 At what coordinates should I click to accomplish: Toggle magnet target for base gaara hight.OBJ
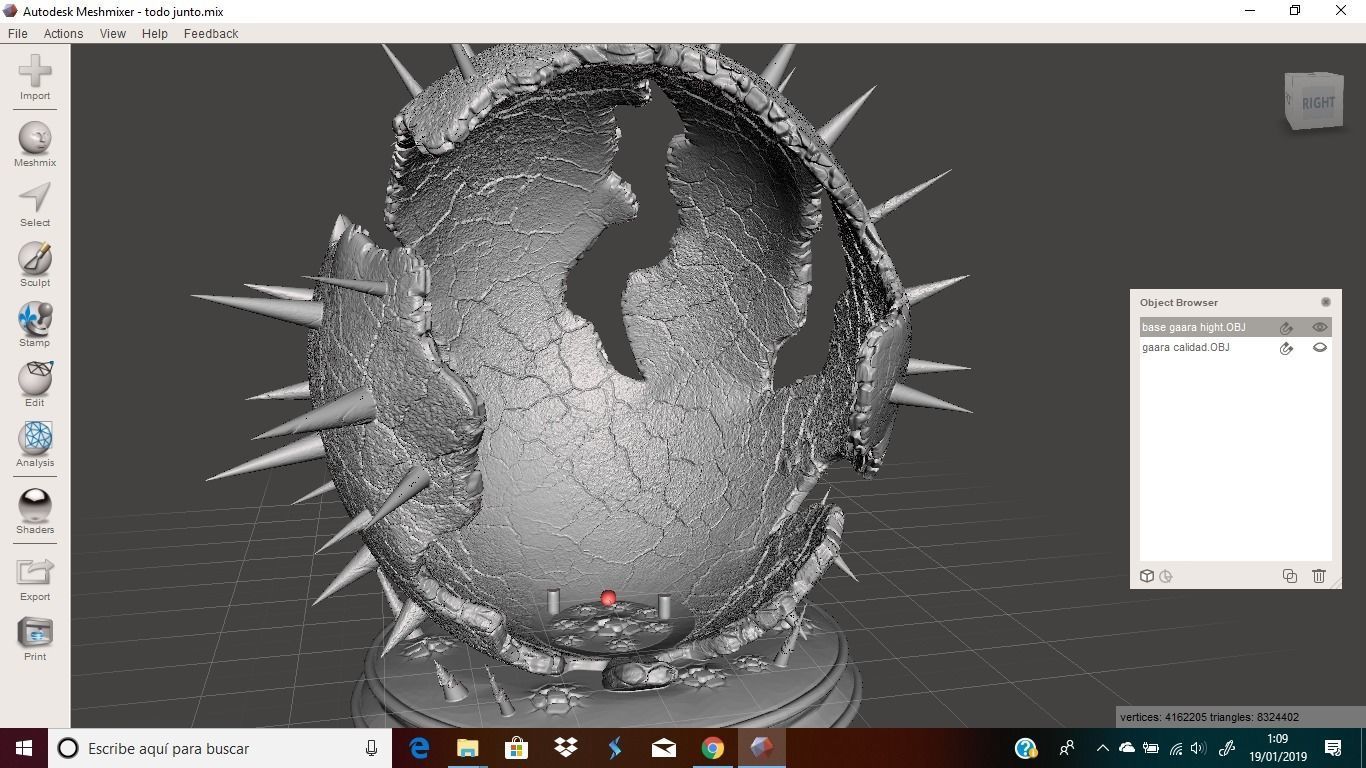click(x=1287, y=328)
